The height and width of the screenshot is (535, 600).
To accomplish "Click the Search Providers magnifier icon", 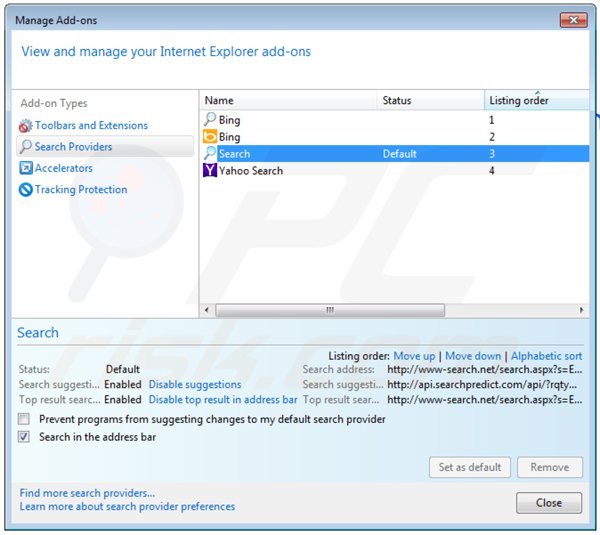I will (26, 147).
